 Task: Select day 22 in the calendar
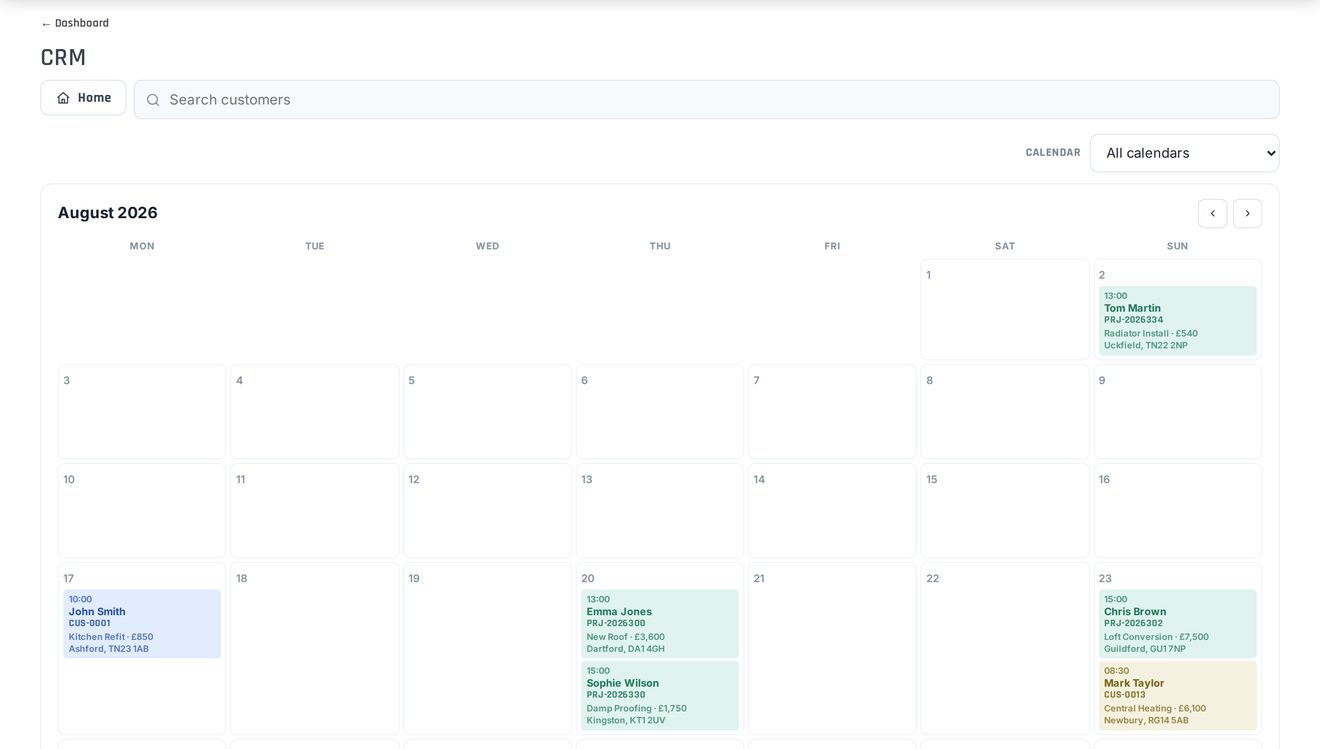pos(1005,649)
